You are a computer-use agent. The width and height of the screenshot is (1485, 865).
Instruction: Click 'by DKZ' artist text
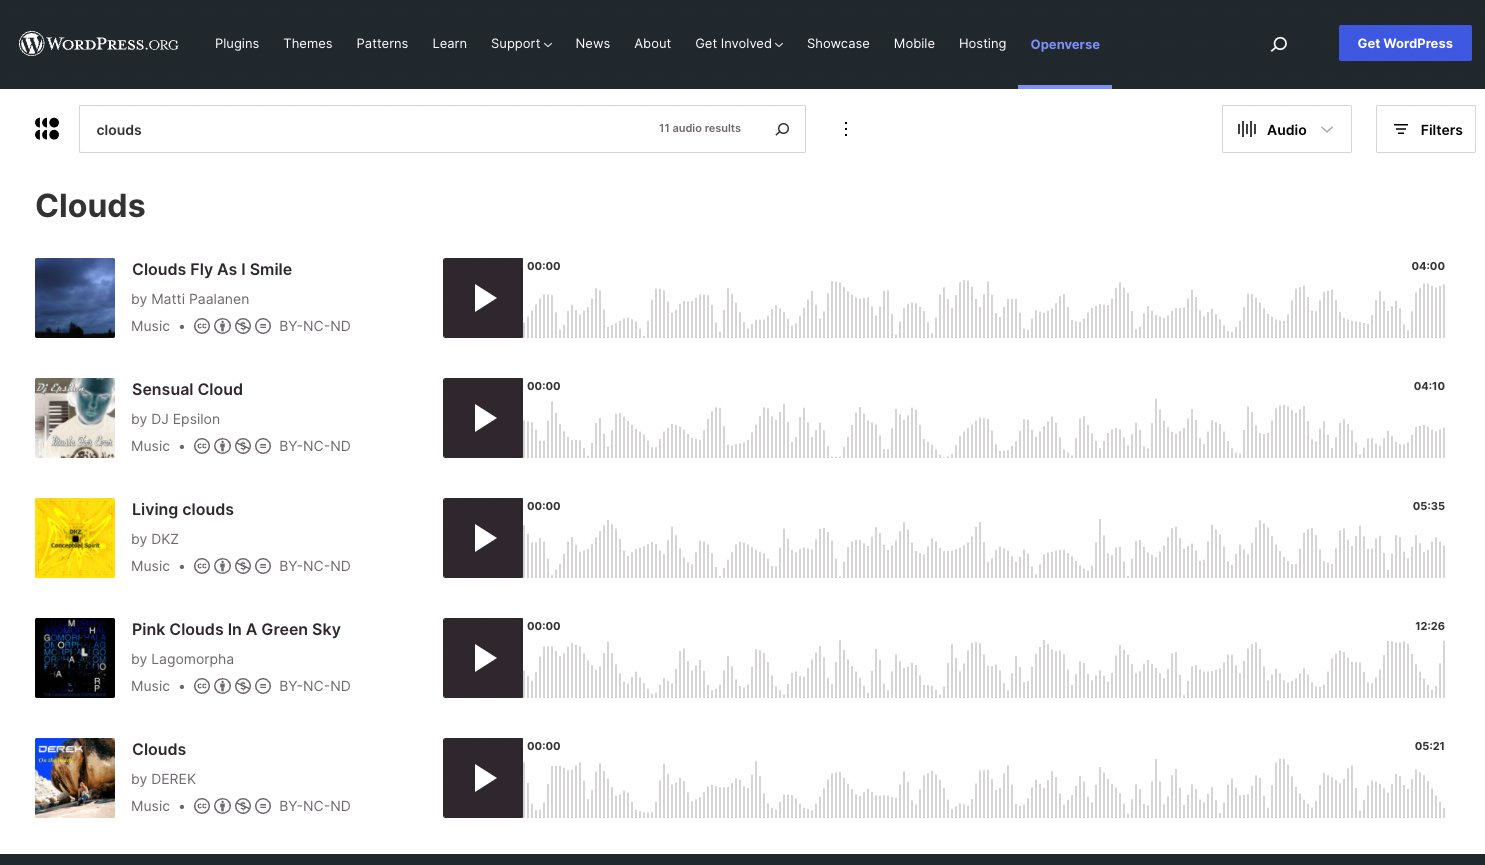(x=155, y=539)
